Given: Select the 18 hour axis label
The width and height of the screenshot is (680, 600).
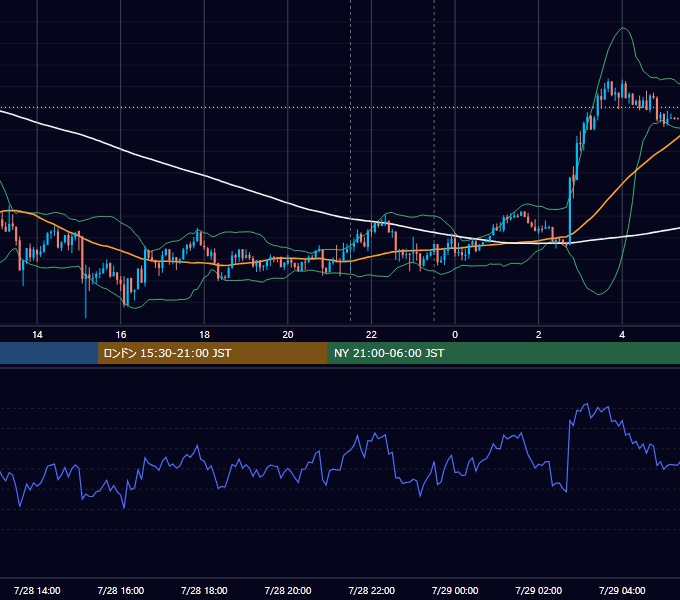Looking at the screenshot, I should click(x=204, y=335).
